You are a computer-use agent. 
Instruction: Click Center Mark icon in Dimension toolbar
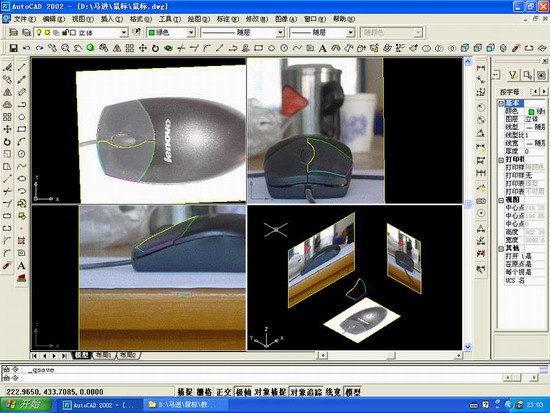point(481,213)
